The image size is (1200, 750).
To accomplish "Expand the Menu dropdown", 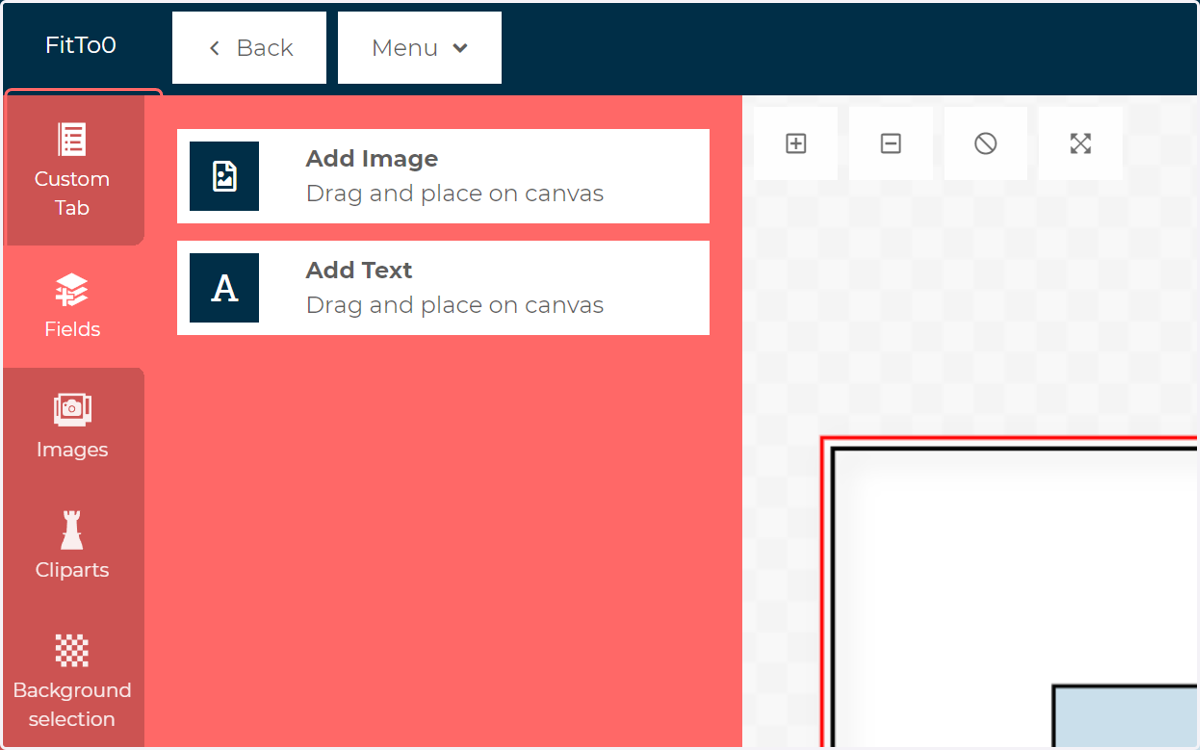I will (420, 48).
